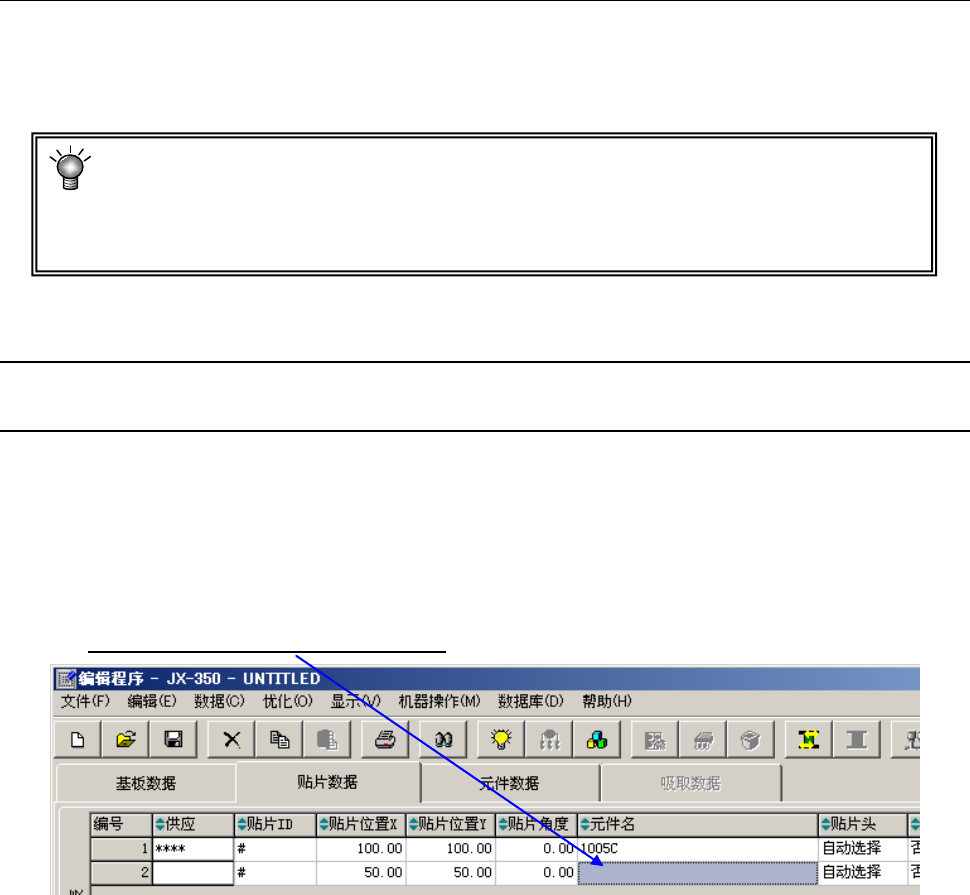Click the # 贴片ID cell in row 2

tap(275, 873)
